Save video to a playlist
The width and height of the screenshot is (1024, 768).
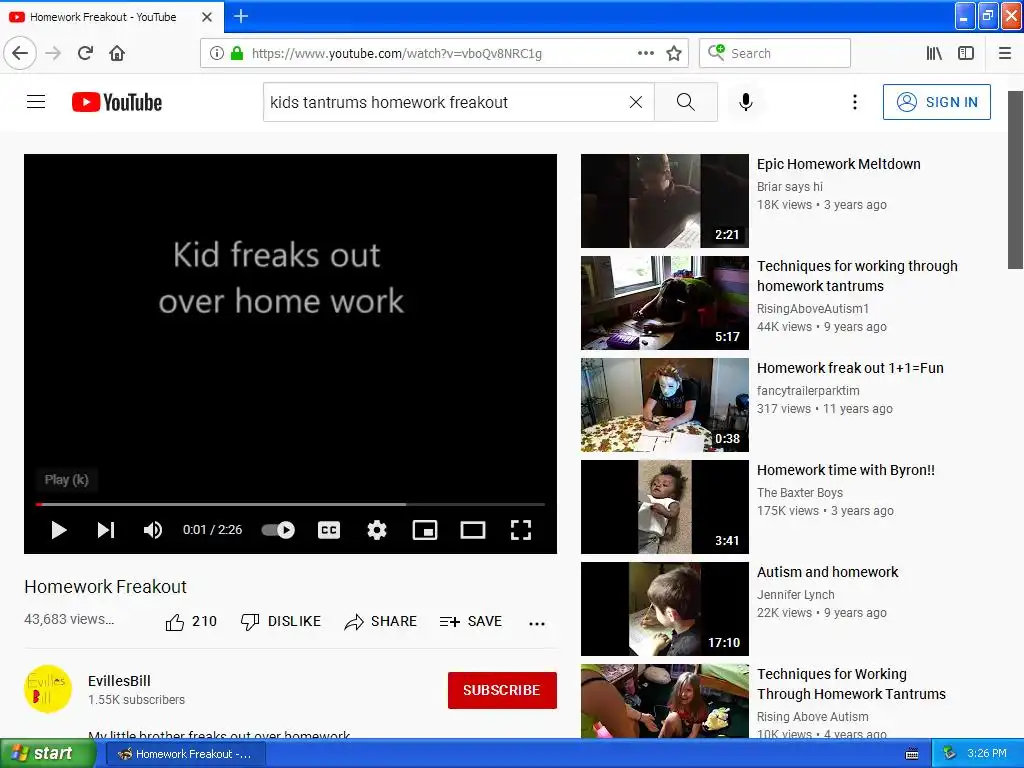[x=471, y=622]
